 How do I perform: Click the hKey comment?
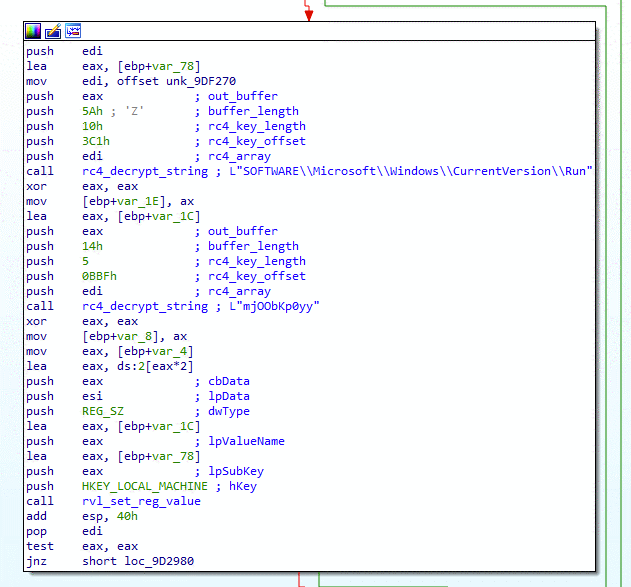click(x=243, y=486)
